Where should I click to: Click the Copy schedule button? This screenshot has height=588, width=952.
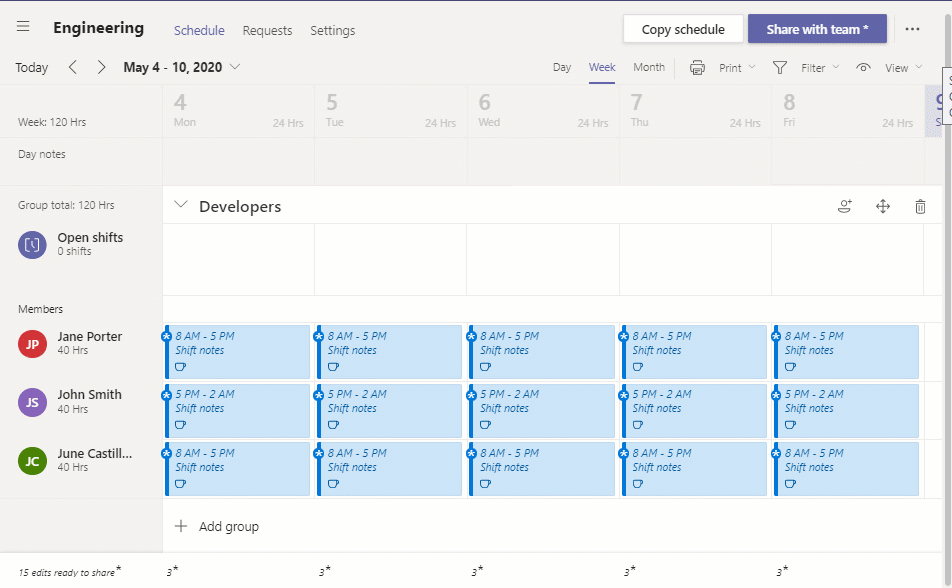coord(682,29)
